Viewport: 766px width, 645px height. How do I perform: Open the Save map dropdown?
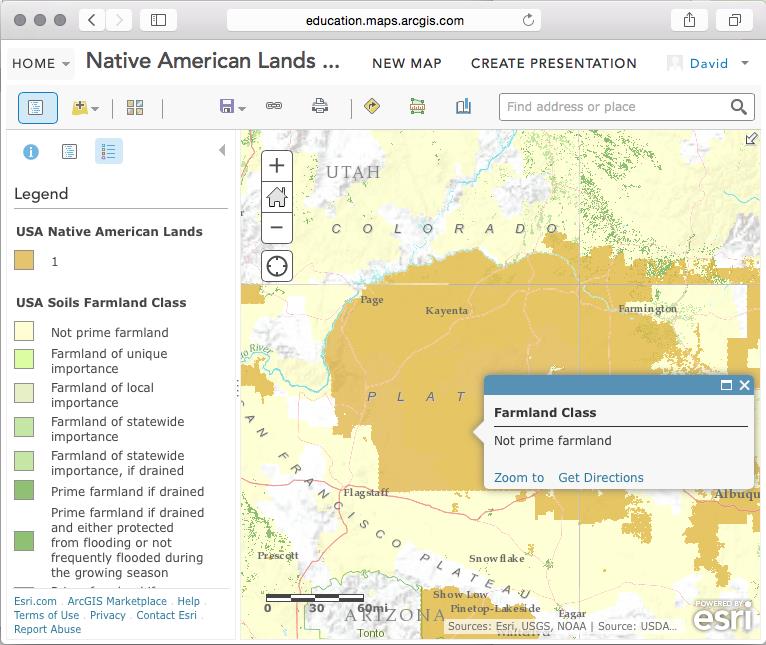(233, 106)
